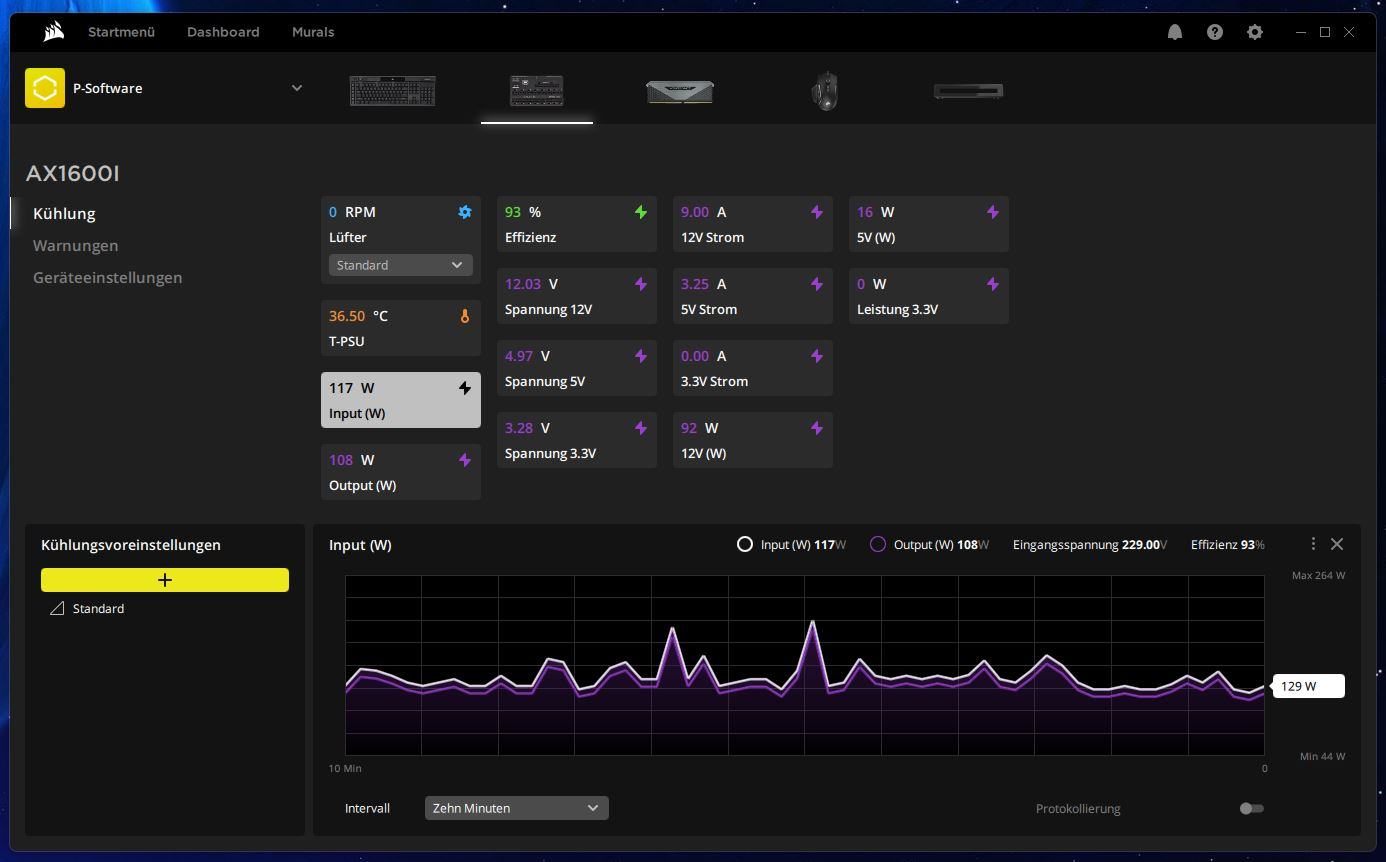Click the Effizienz label in its tile
Screen dimensions: 1386x862
531,237
